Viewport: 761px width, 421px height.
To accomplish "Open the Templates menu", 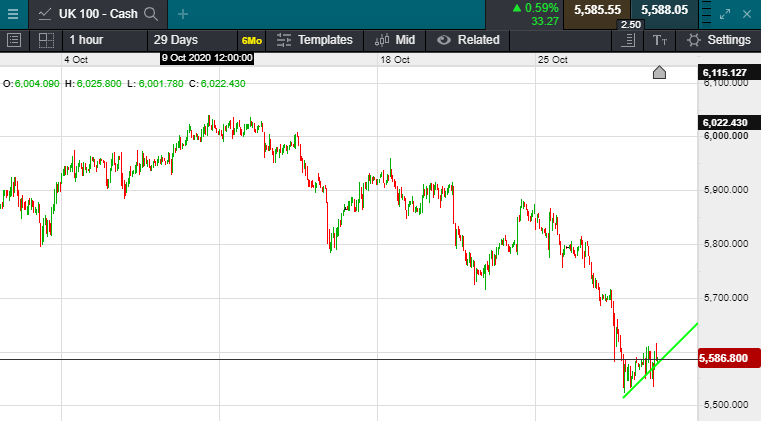I will [x=314, y=40].
